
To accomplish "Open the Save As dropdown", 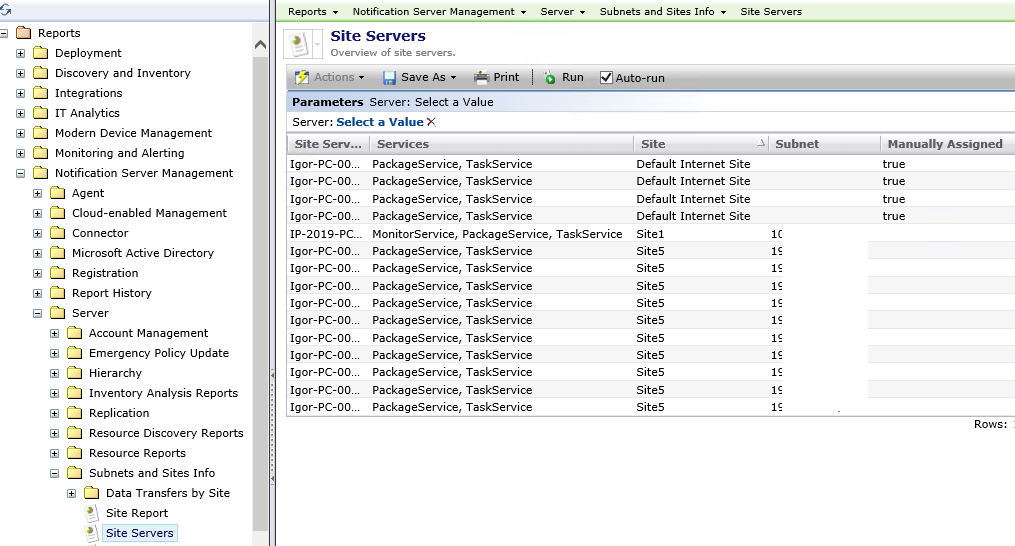I will click(x=419, y=78).
